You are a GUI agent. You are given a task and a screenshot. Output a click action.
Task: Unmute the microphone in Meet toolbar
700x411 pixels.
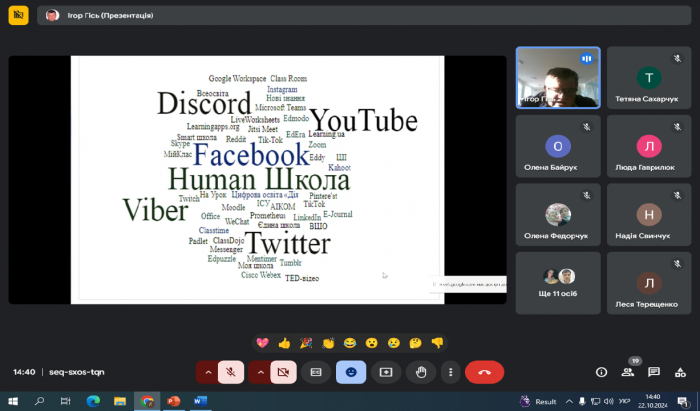[x=231, y=372]
